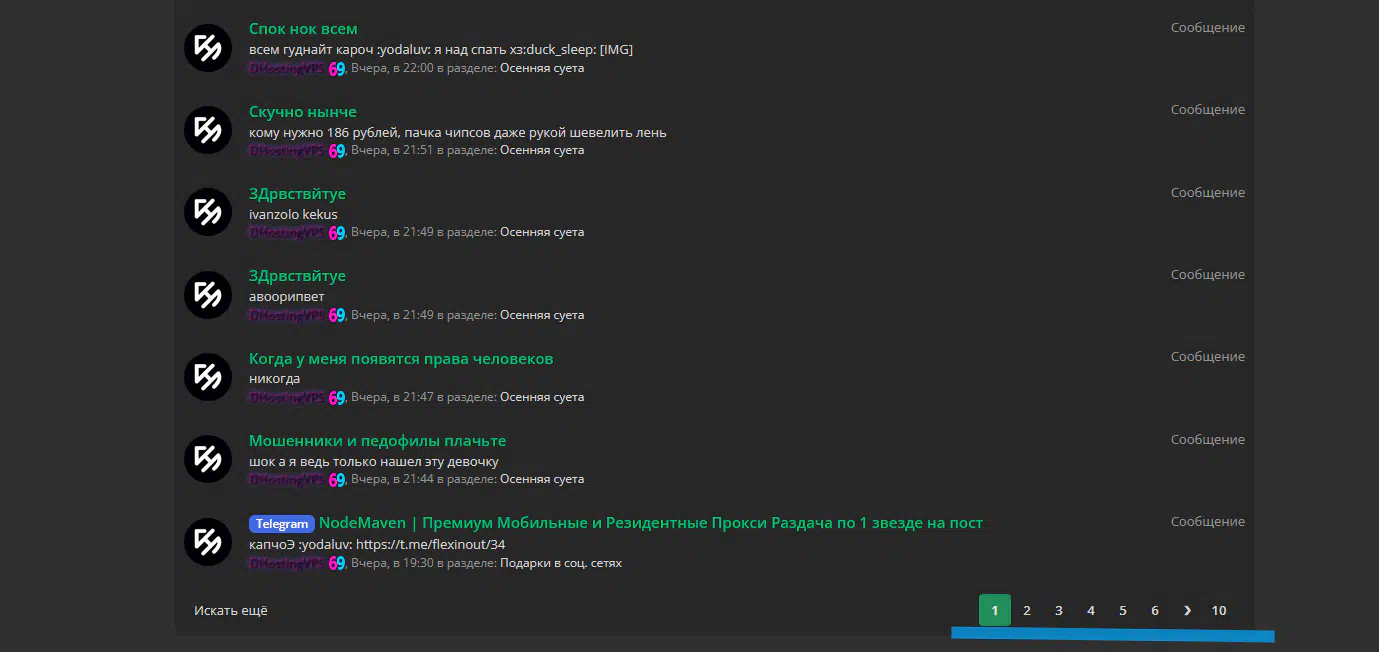1379x652 pixels.
Task: Open 'Осенняя суета' section in first post
Action: point(541,68)
